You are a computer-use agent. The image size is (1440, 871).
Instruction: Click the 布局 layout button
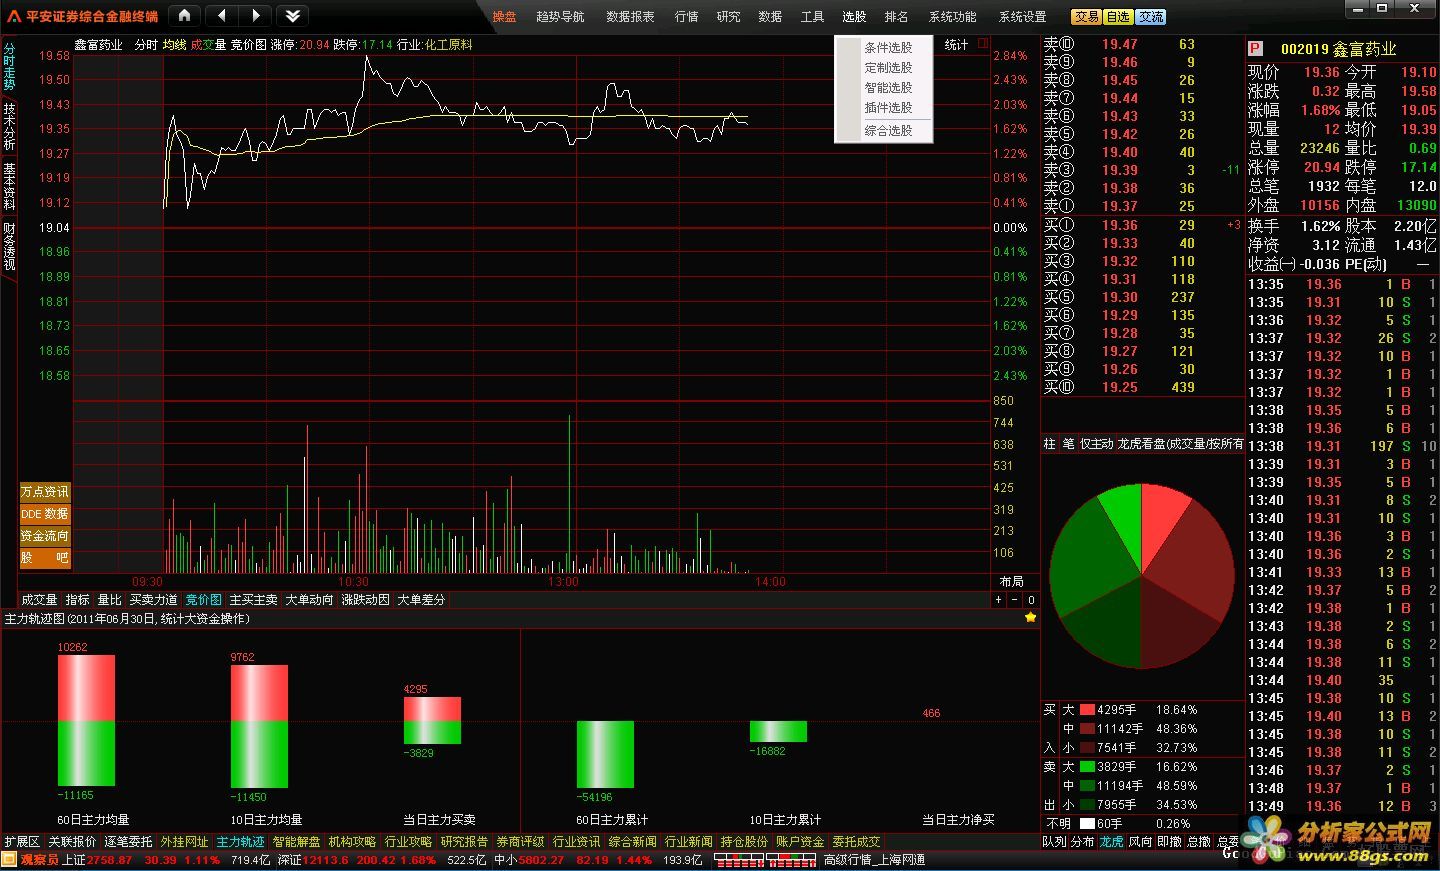(x=1012, y=581)
